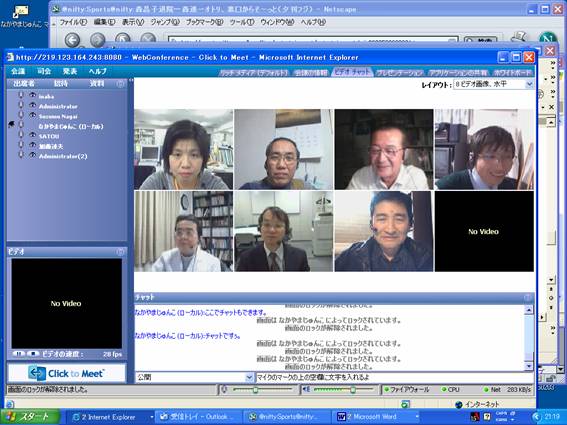Open 受信トレイ - Outlook taskbar button
The width and height of the screenshot is (567, 425).
(x=198, y=417)
